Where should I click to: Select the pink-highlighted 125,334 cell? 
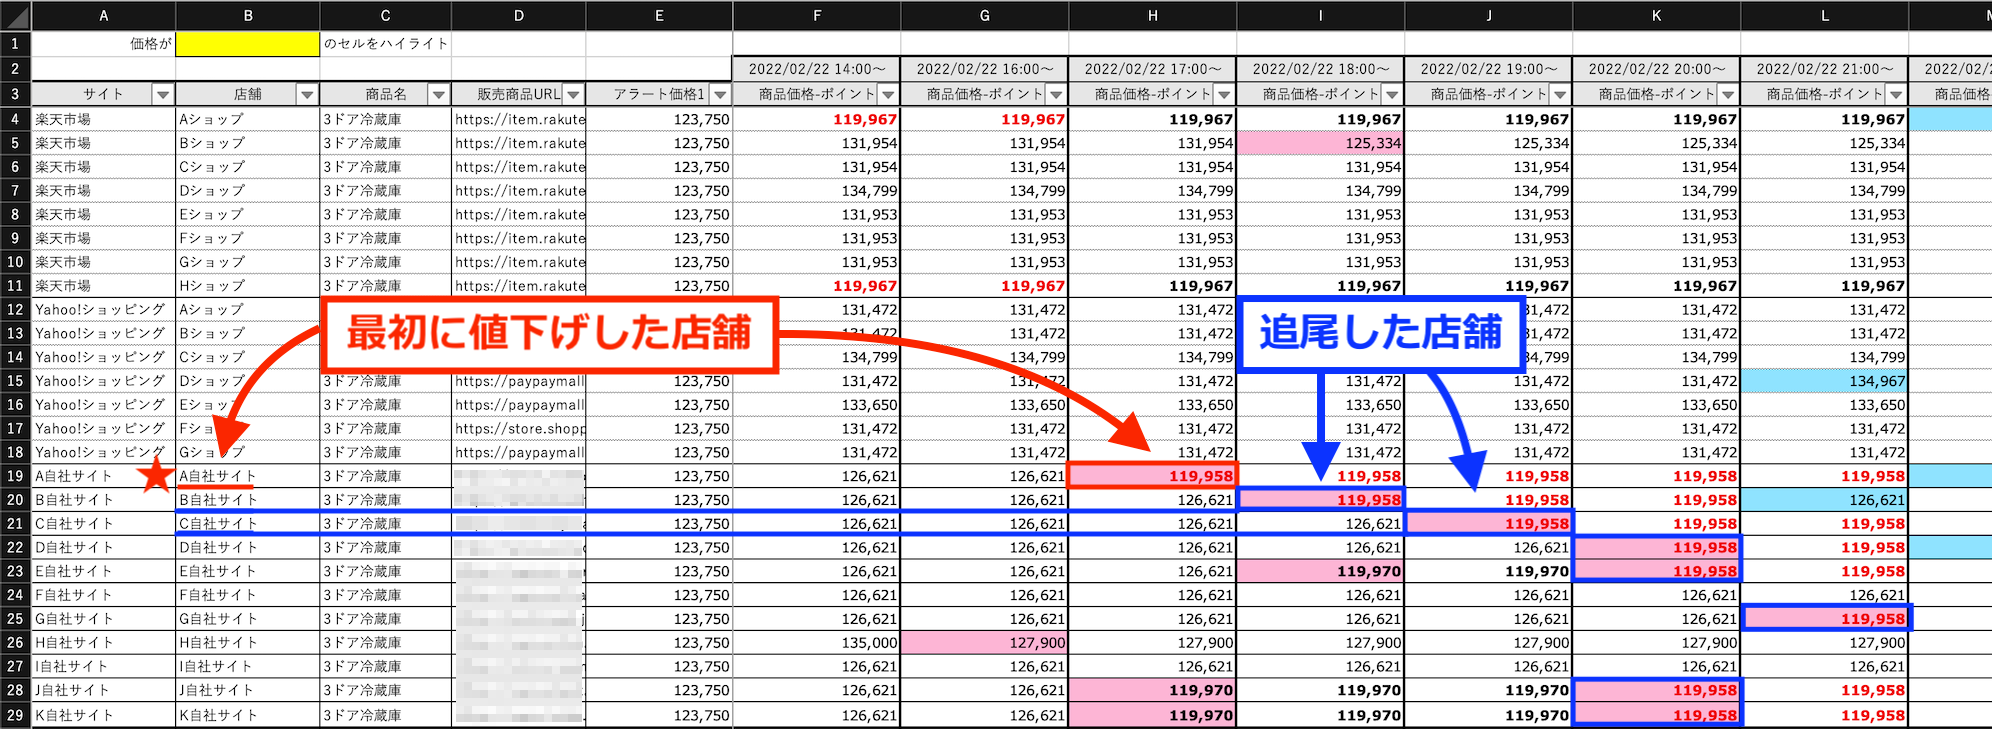click(x=1320, y=143)
